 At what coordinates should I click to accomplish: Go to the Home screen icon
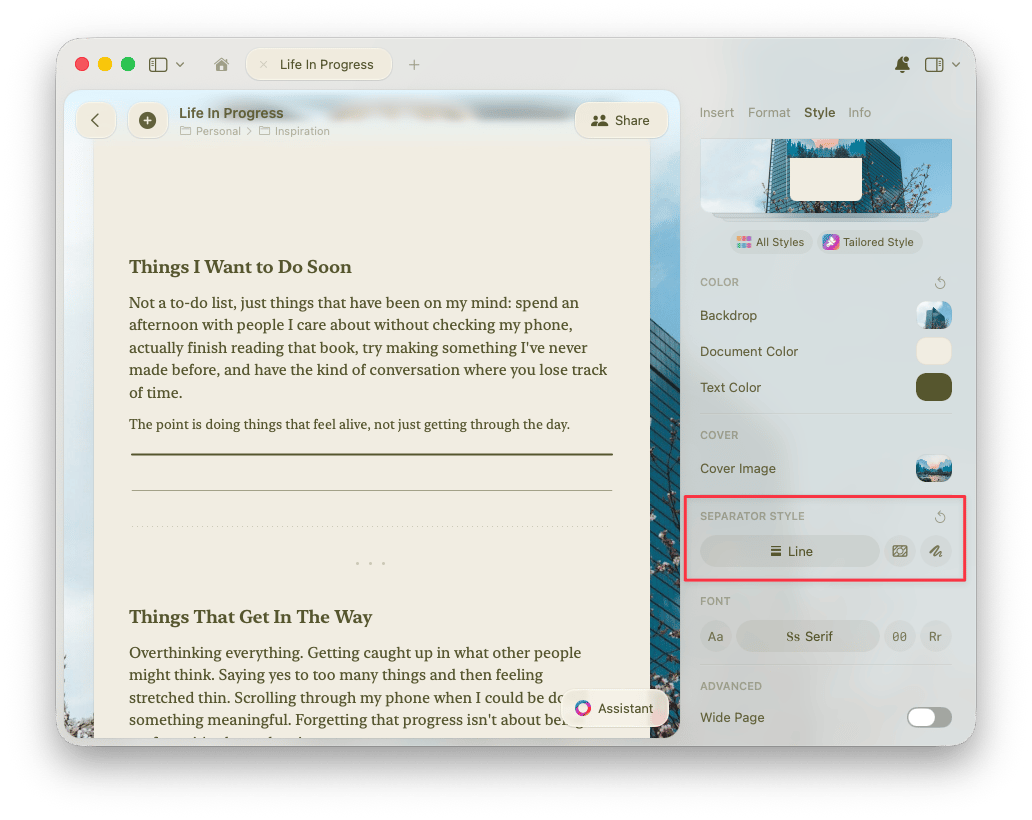pos(222,64)
